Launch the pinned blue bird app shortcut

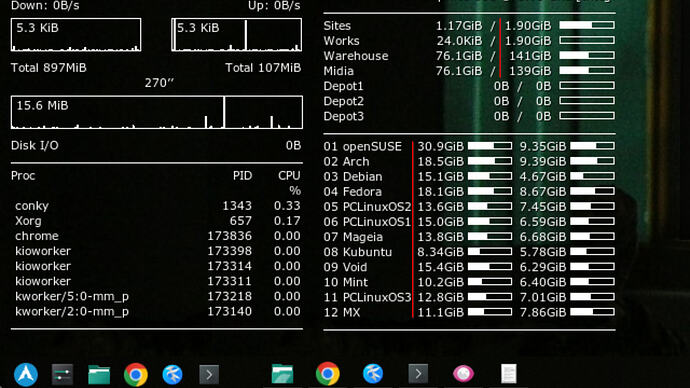click(x=172, y=375)
